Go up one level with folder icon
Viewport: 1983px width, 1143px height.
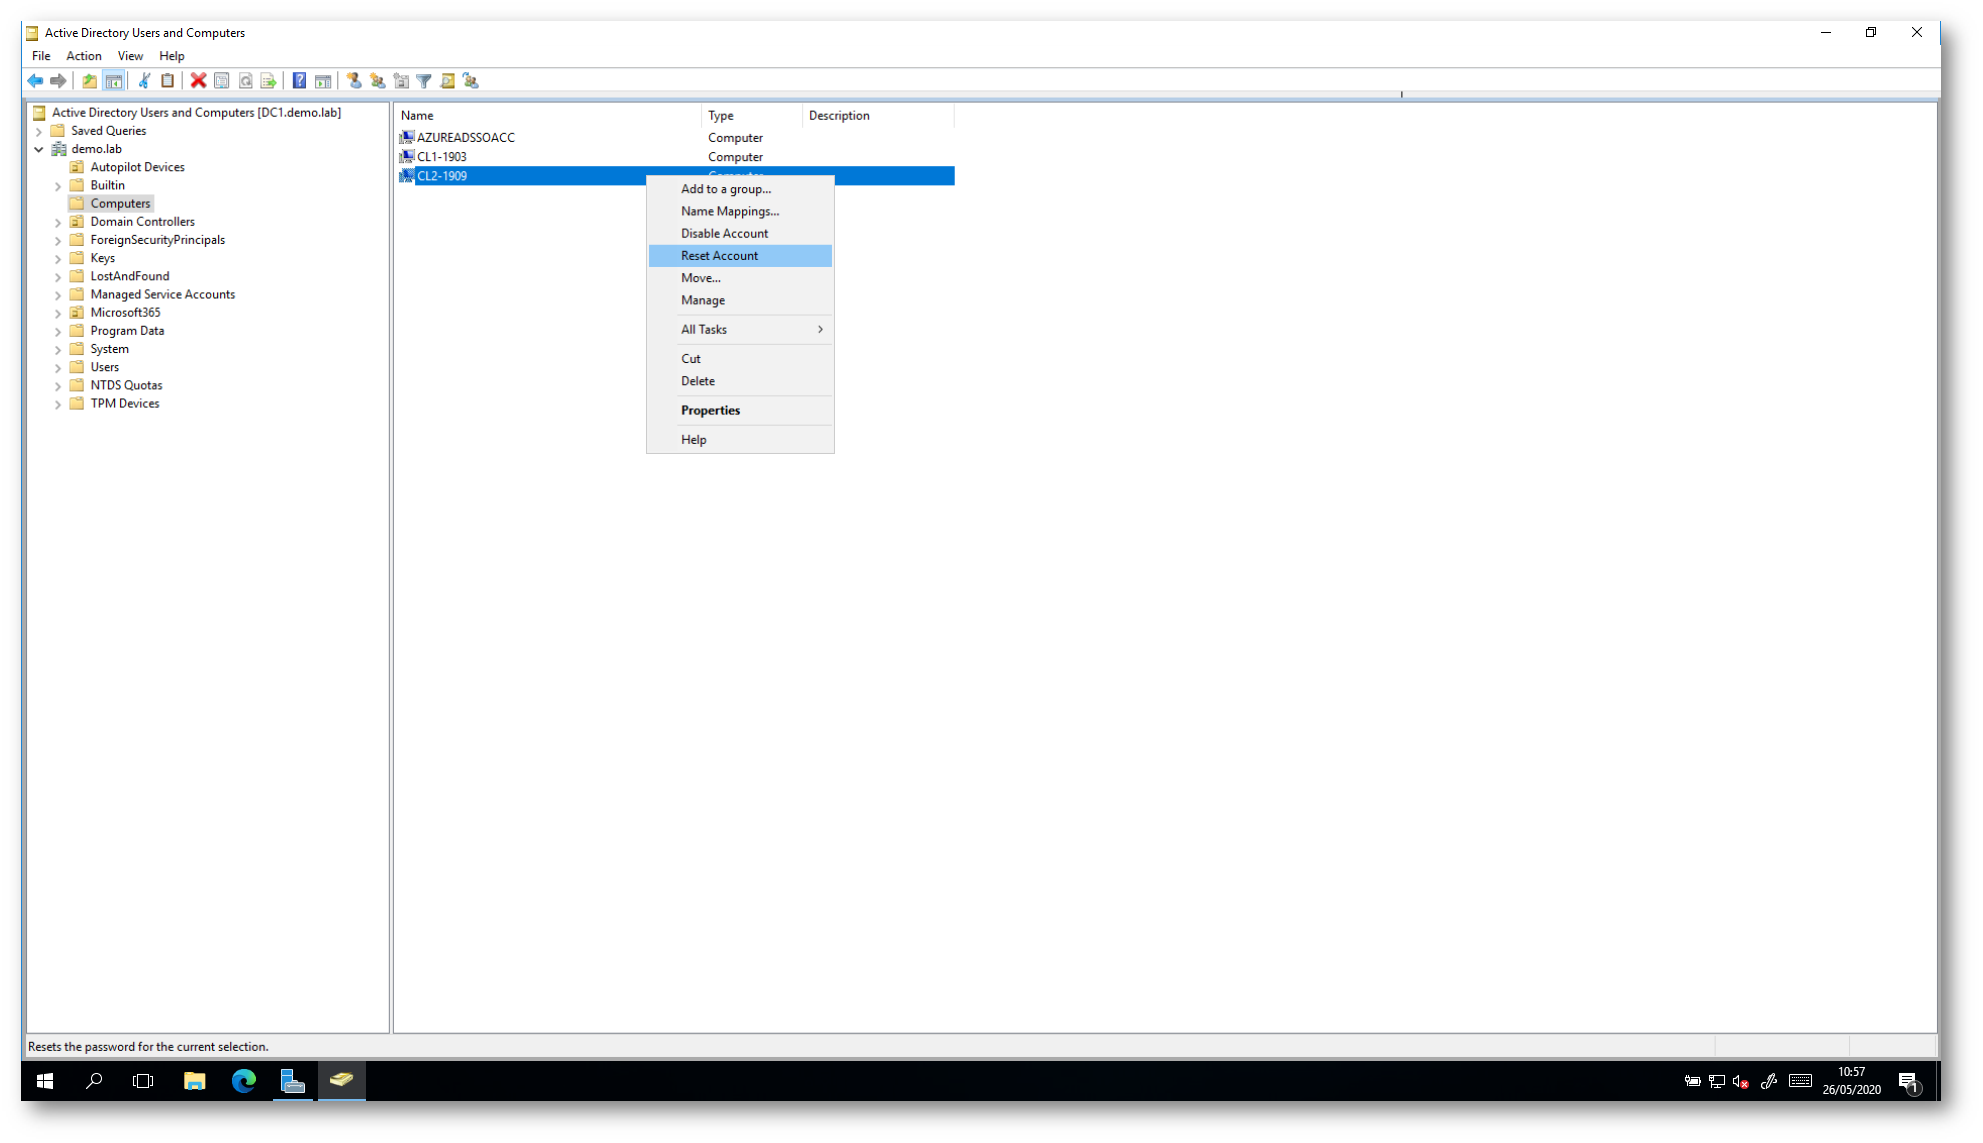(90, 81)
